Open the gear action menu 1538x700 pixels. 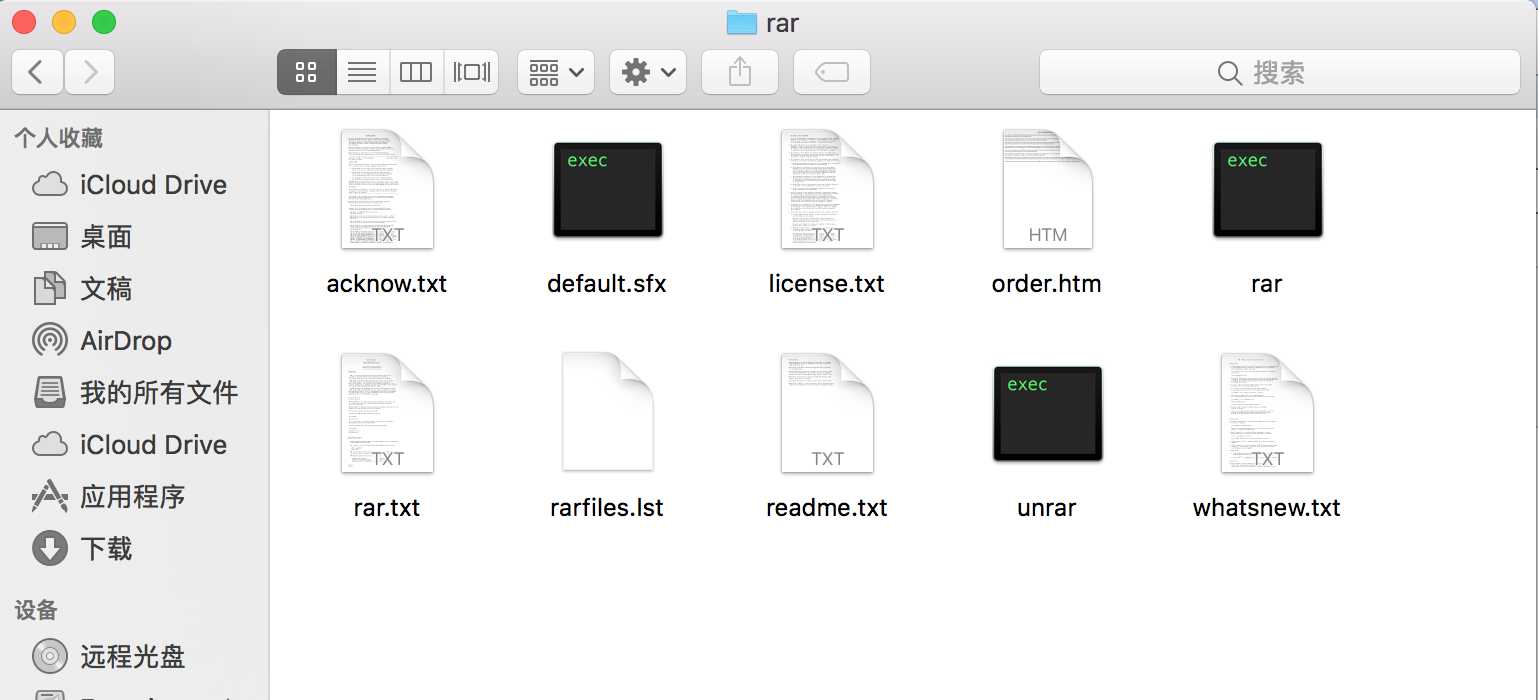(x=648, y=72)
